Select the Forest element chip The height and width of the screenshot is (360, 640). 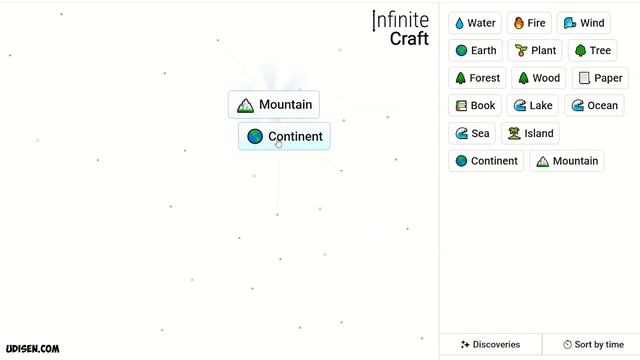[477, 78]
